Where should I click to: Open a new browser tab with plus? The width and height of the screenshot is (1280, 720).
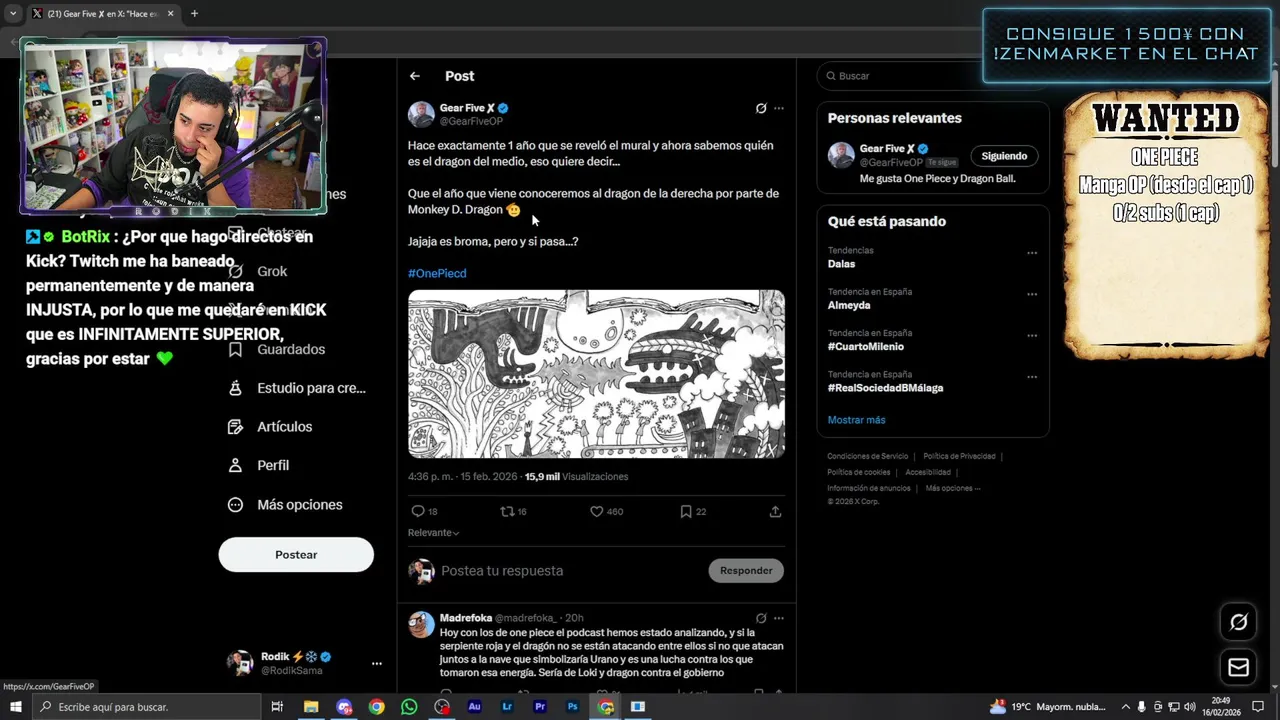click(194, 13)
